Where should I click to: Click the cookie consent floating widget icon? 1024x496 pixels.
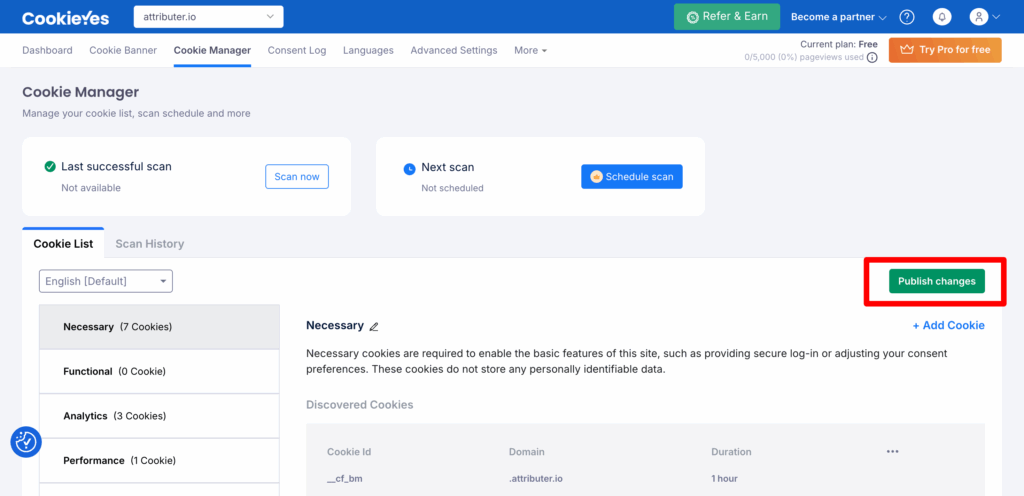click(x=25, y=441)
